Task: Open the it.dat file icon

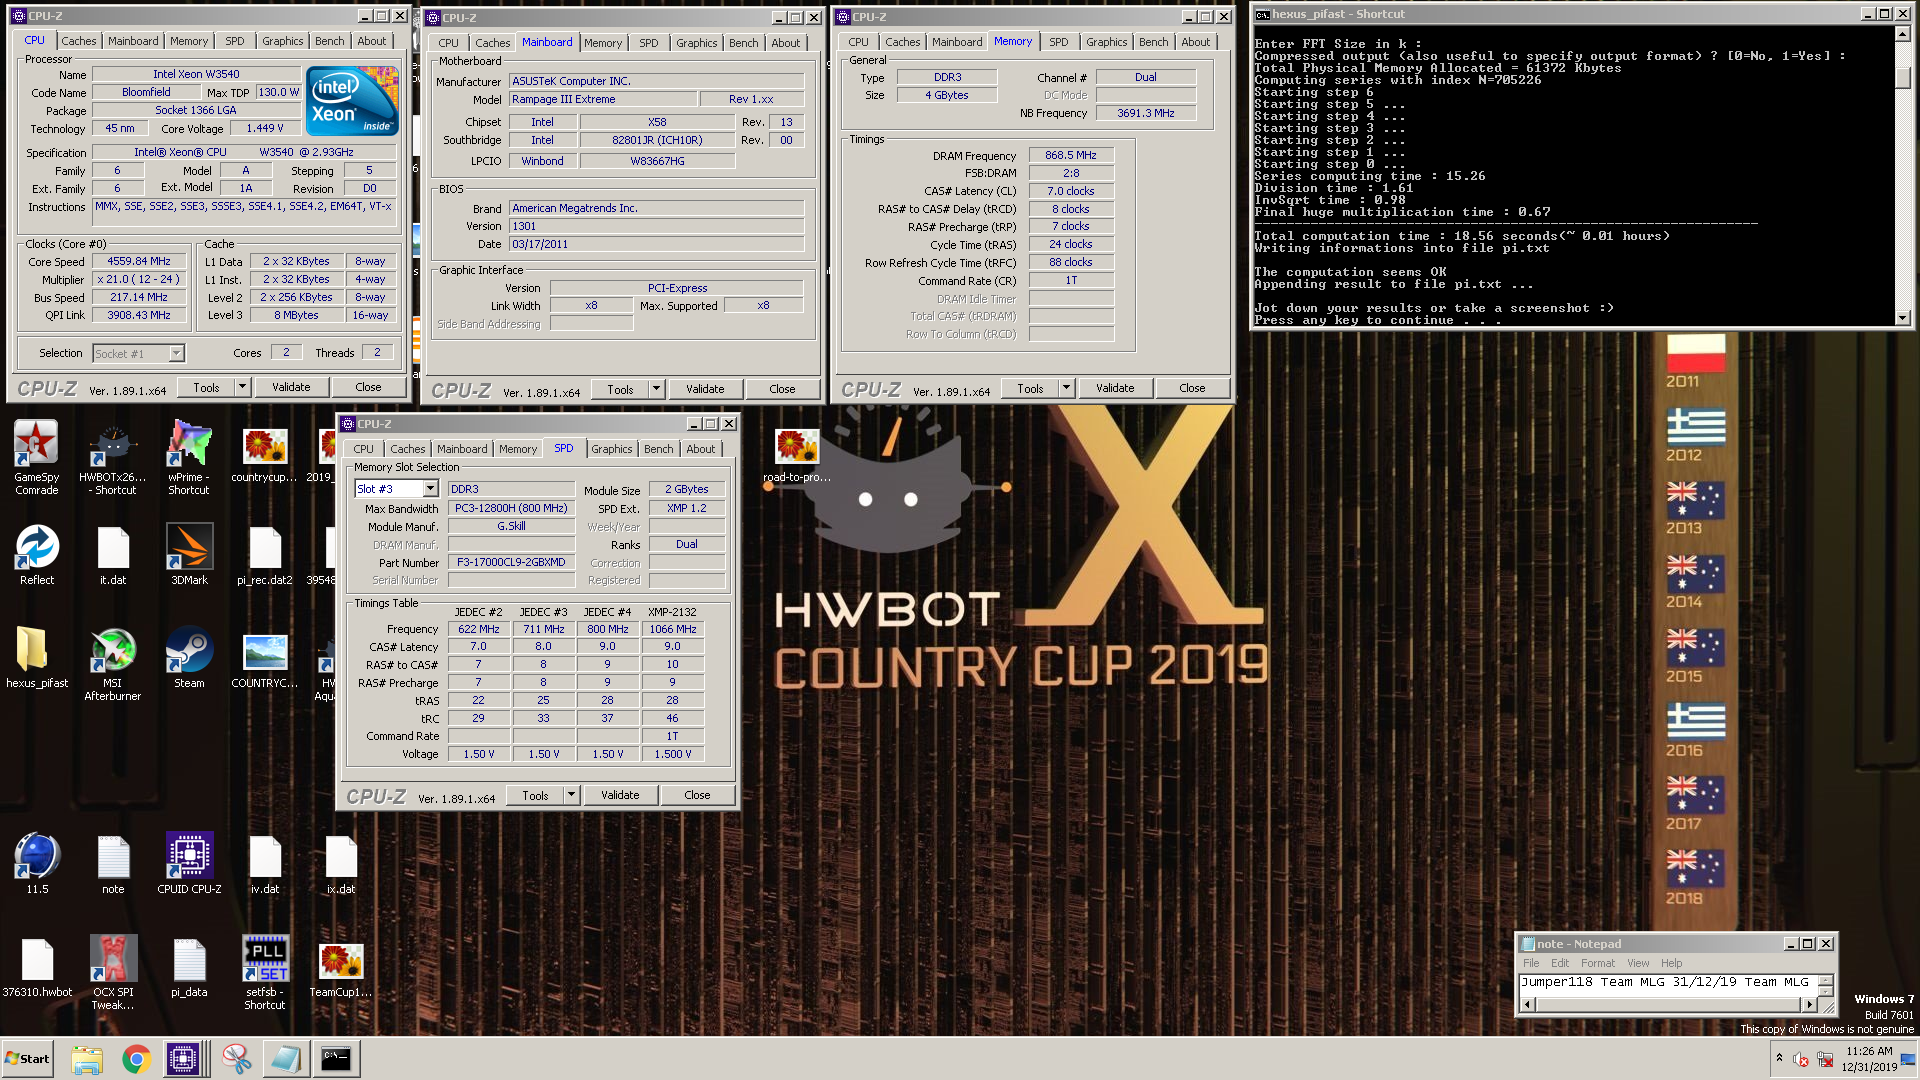Action: (113, 555)
